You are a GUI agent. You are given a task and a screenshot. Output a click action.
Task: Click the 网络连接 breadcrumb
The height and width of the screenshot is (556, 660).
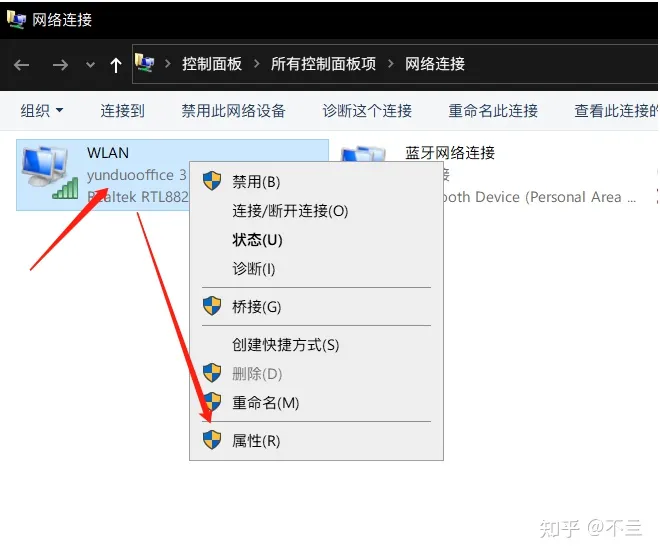point(435,64)
